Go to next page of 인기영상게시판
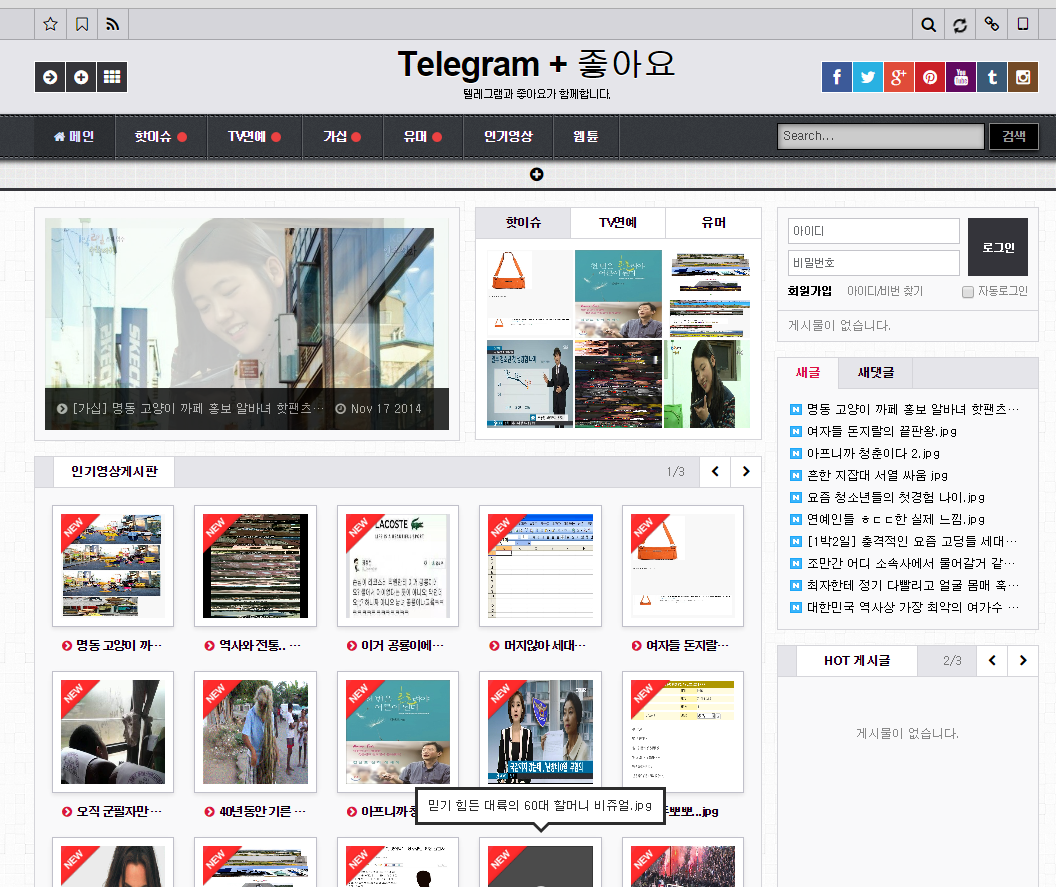 coord(745,471)
